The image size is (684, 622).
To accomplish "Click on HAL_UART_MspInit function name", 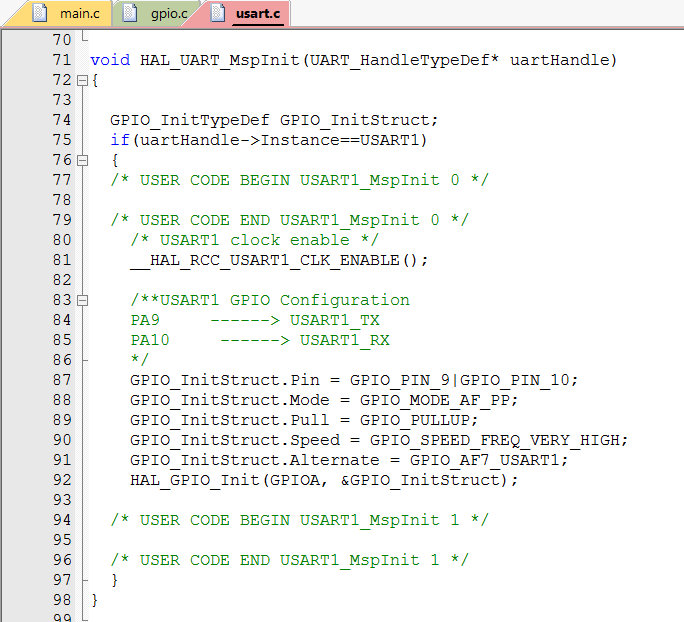I will (219, 60).
